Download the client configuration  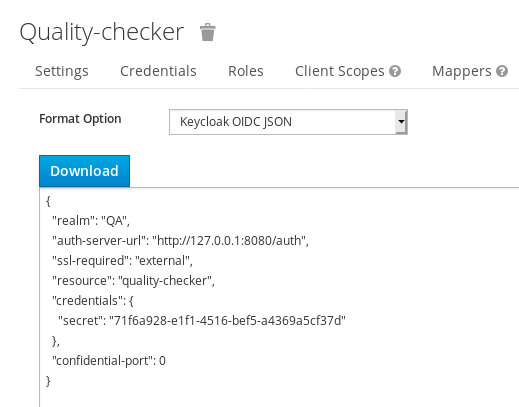[84, 171]
